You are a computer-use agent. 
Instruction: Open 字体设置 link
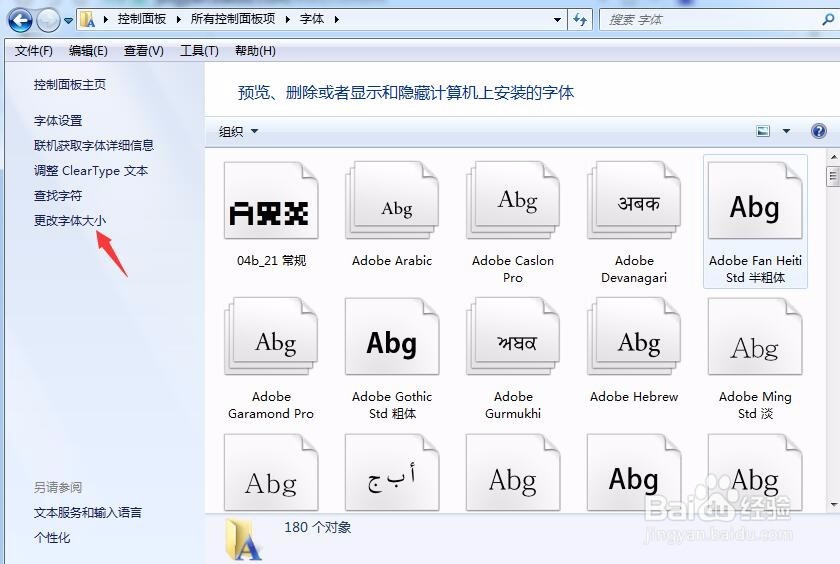58,121
